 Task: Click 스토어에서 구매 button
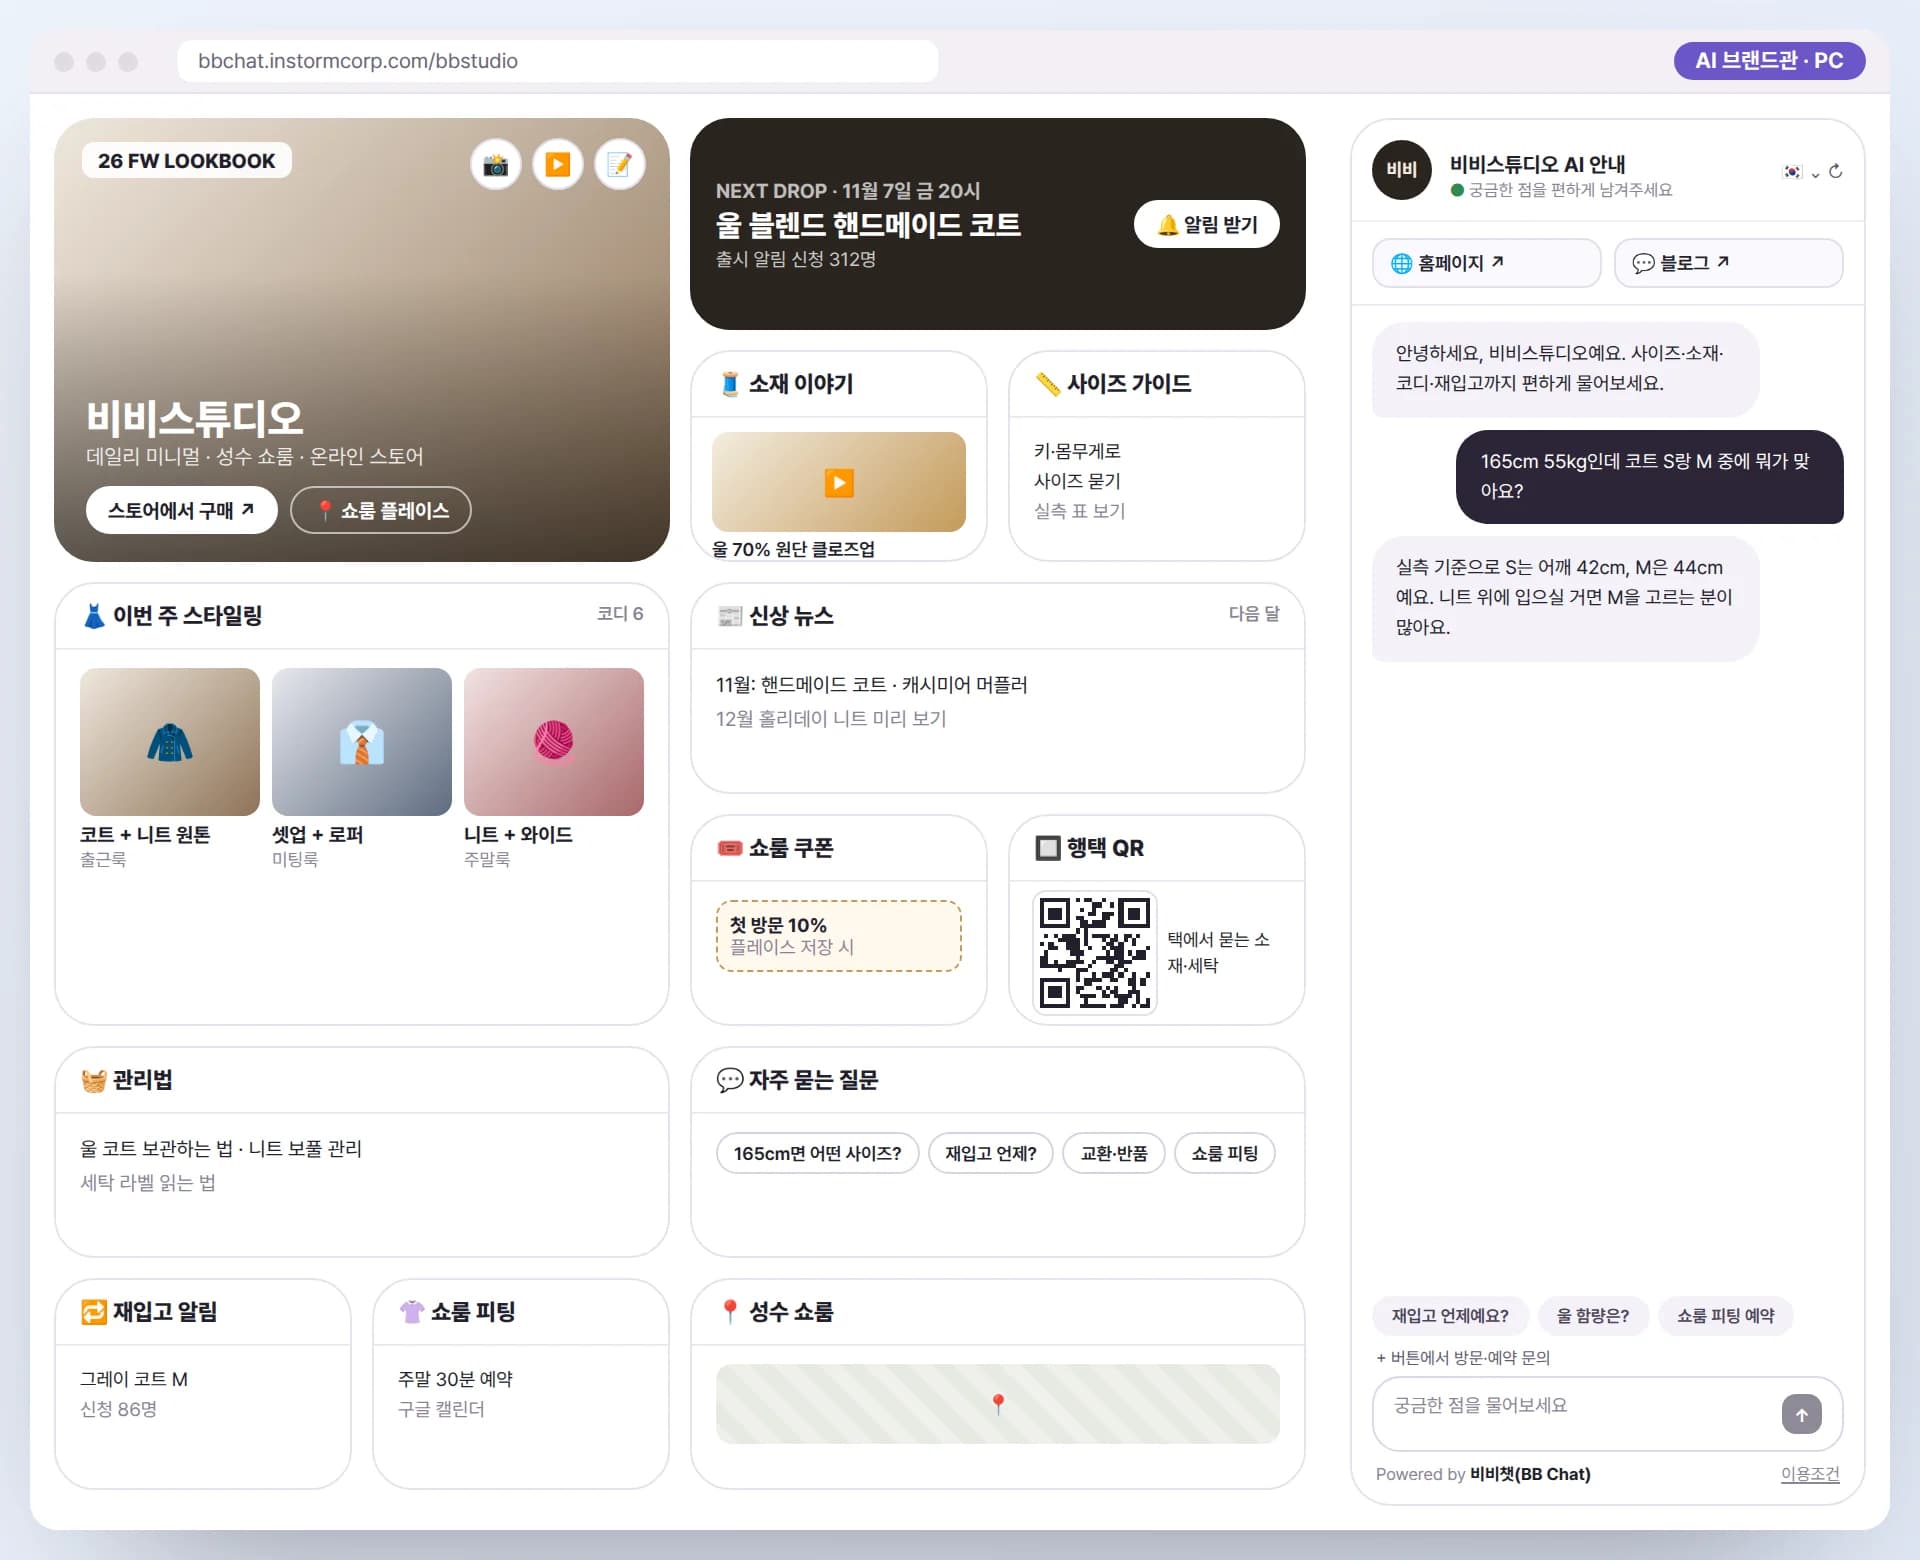(x=181, y=510)
